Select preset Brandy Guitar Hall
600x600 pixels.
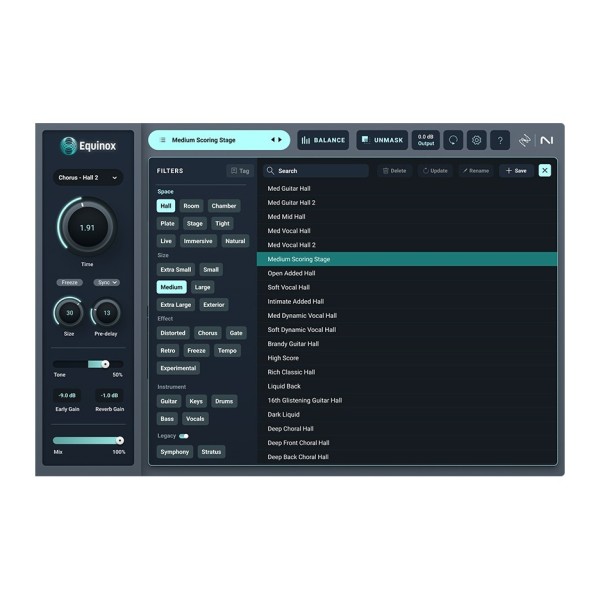[x=407, y=344]
